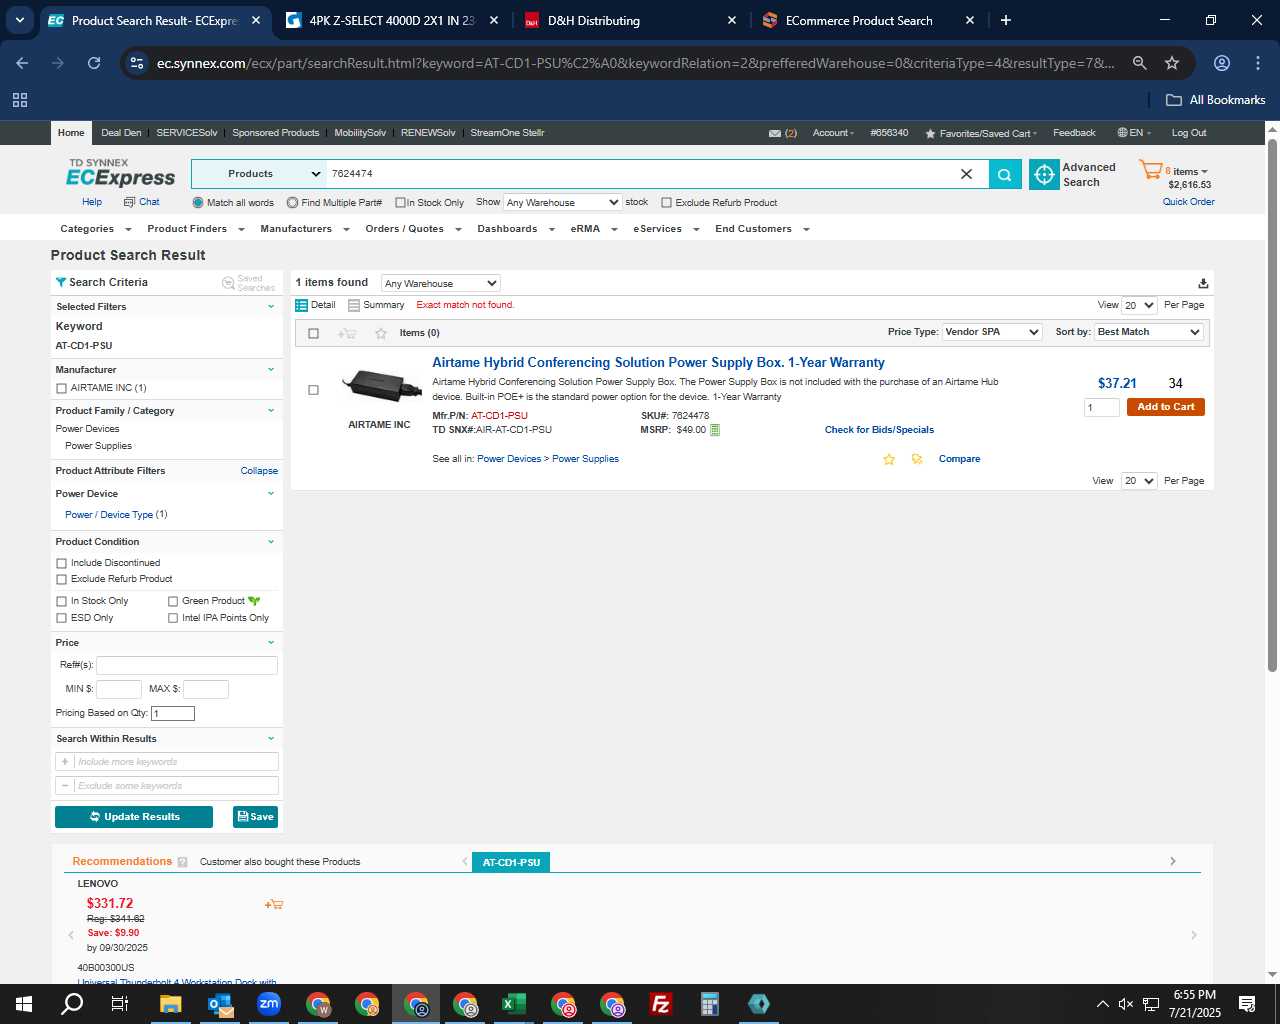The image size is (1280, 1024).
Task: Open the Product Finders menu
Action: [x=196, y=229]
